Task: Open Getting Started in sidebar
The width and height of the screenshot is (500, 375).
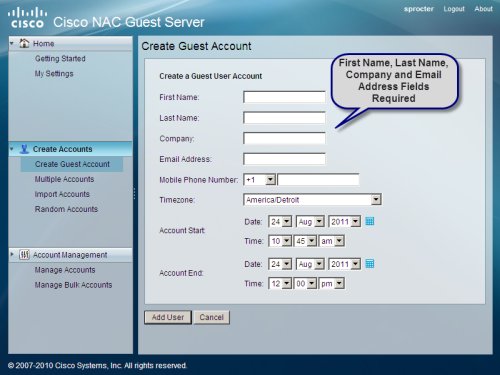Action: click(60, 59)
